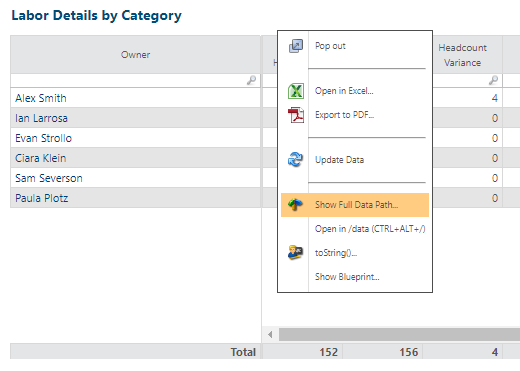Click the Headcount Variance search magnifier
The width and height of the screenshot is (520, 371).
coord(493,80)
